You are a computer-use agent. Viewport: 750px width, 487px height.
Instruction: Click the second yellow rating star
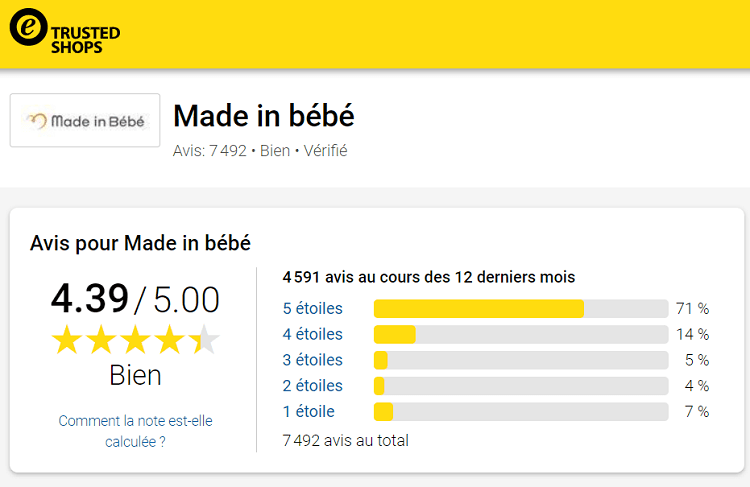pyautogui.click(x=101, y=340)
